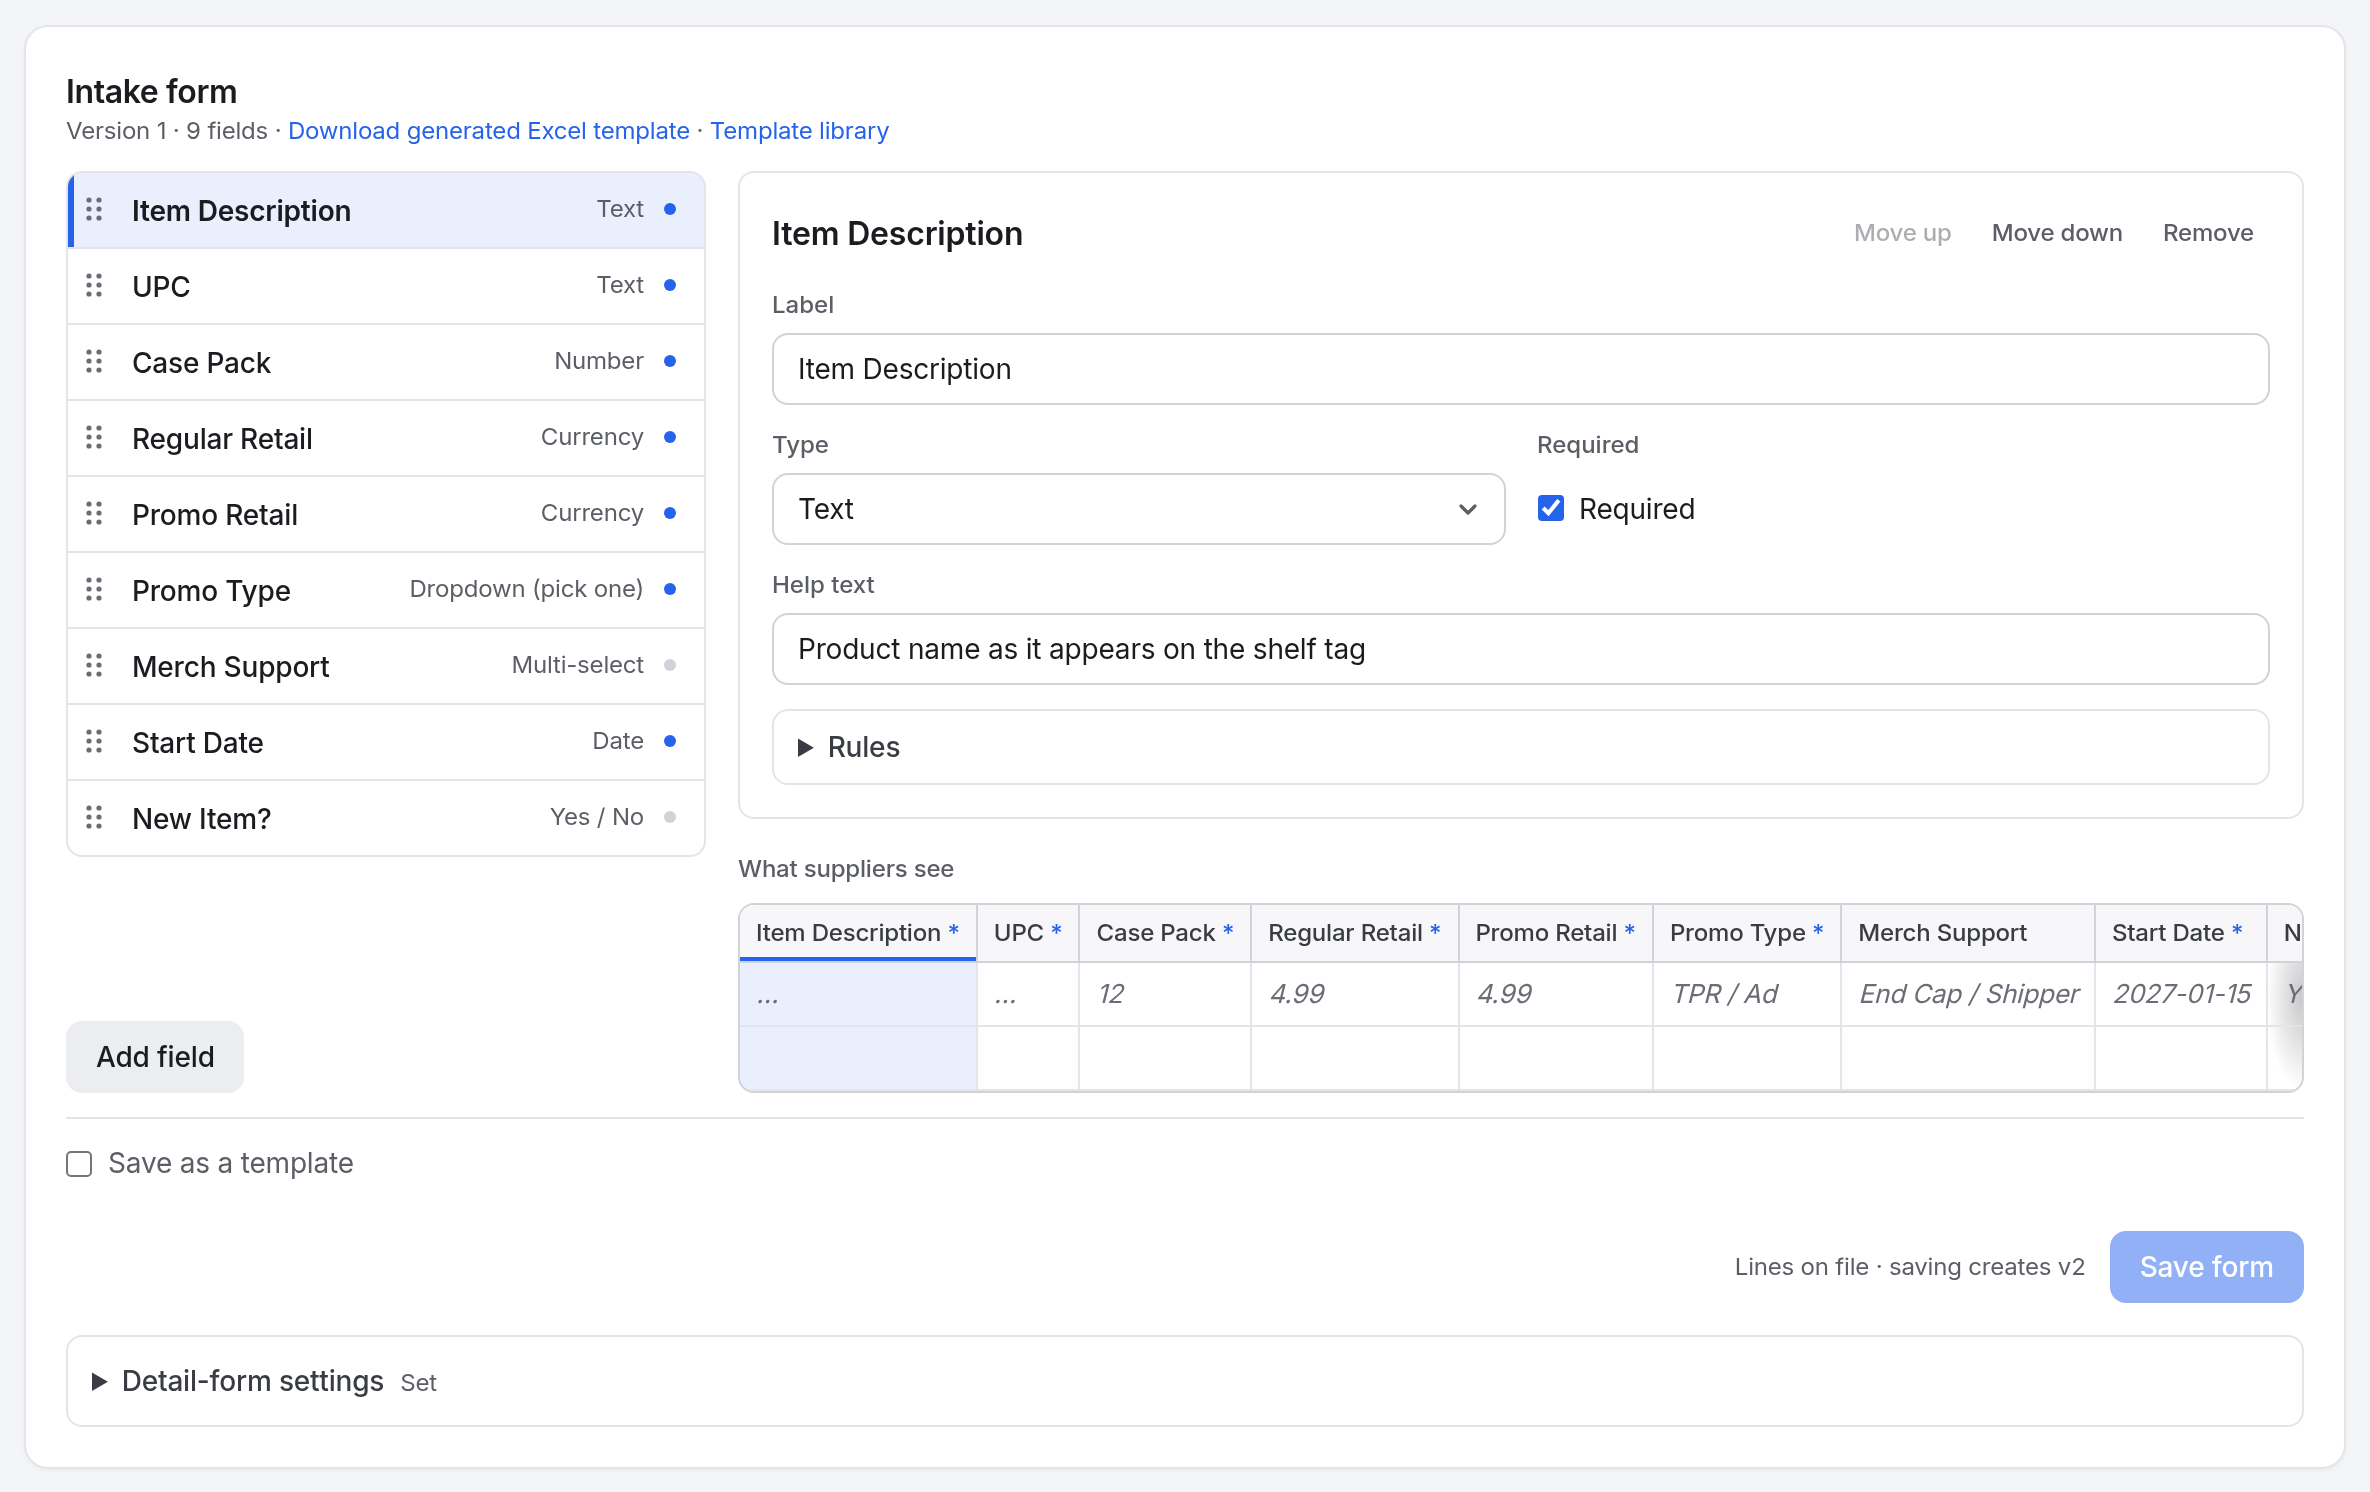Click the drag handle for Merch Support

coord(94,666)
